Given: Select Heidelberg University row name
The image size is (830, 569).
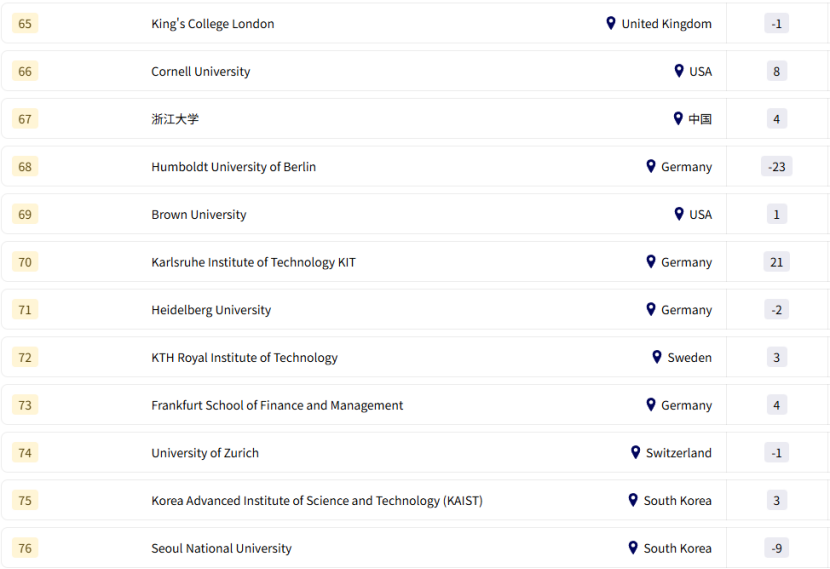Looking at the screenshot, I should coord(211,310).
